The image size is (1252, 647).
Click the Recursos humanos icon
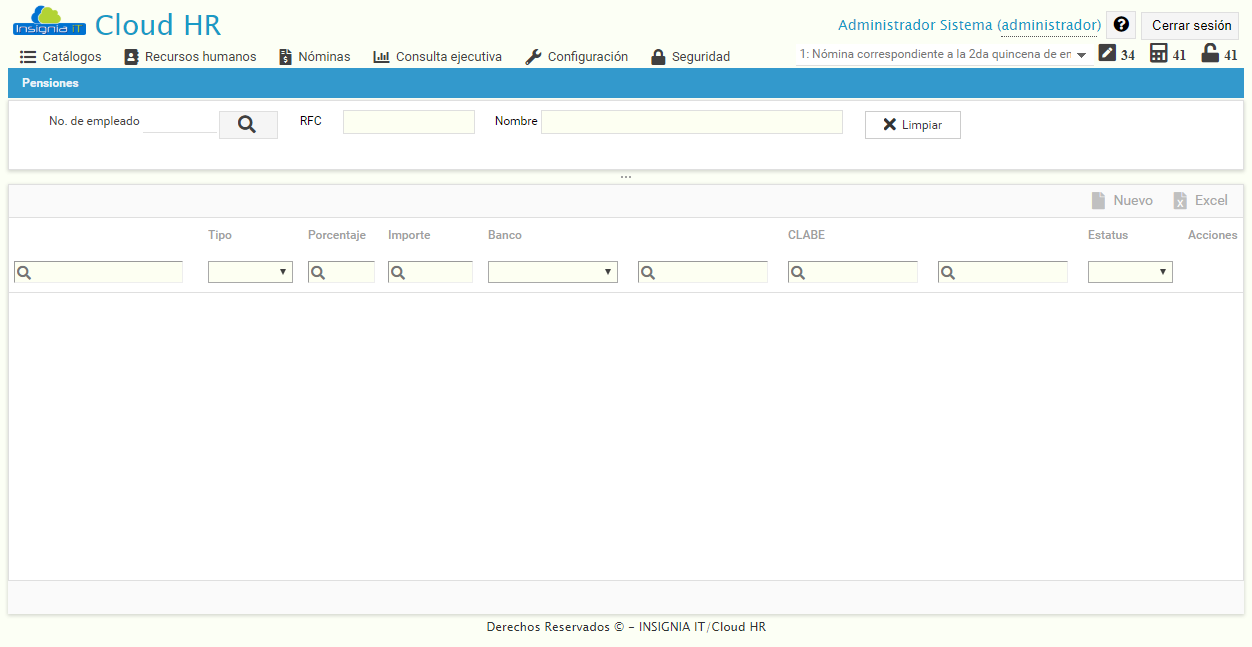click(131, 56)
